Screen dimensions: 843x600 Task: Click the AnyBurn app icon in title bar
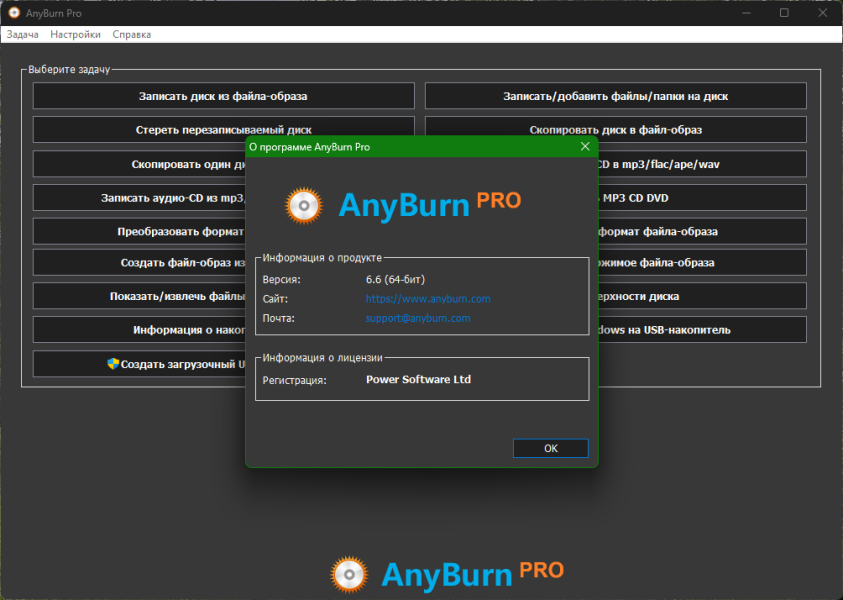click(14, 13)
